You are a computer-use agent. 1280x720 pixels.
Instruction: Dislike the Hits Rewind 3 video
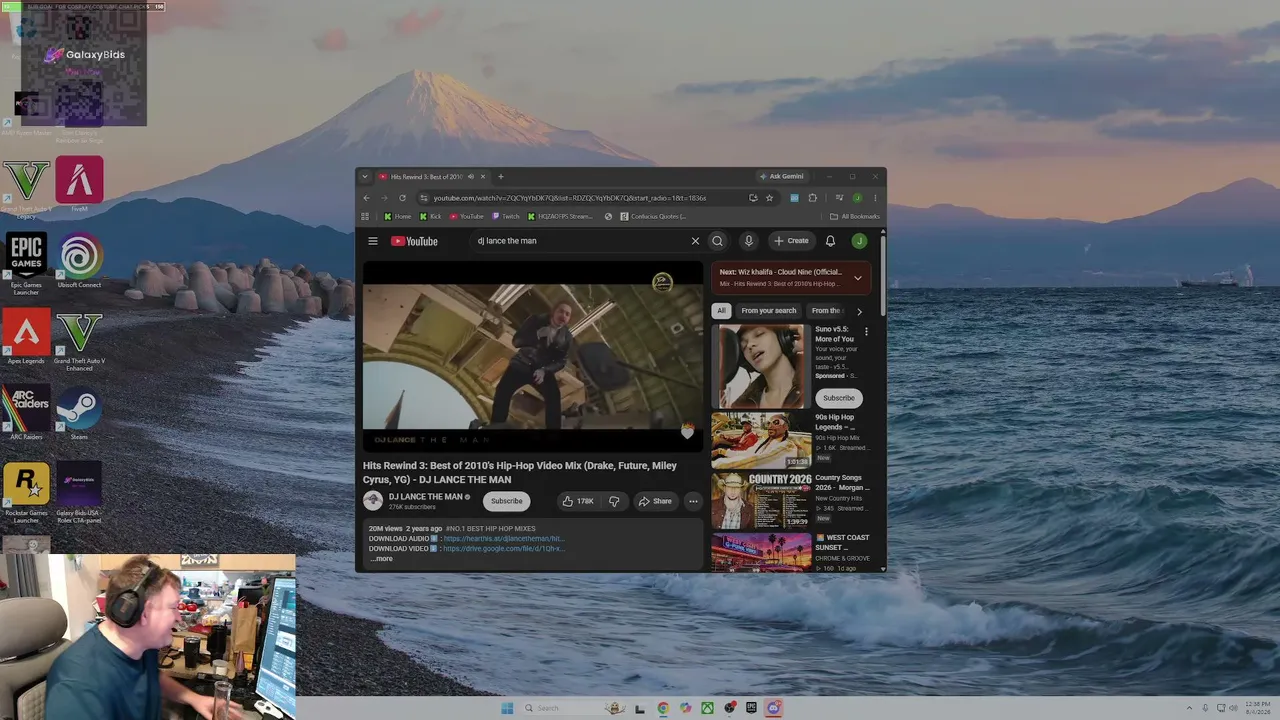point(614,501)
